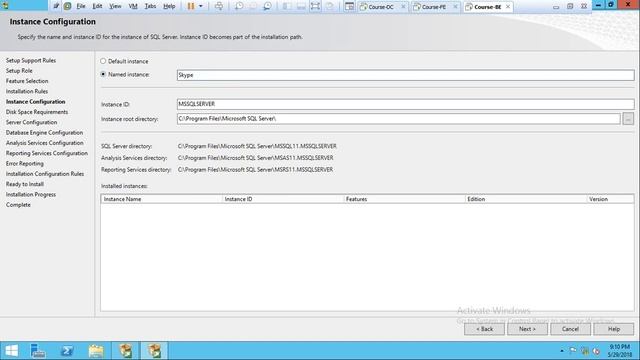Click the Instance ID input field
Viewport: 640px width, 360px height.
(405, 104)
